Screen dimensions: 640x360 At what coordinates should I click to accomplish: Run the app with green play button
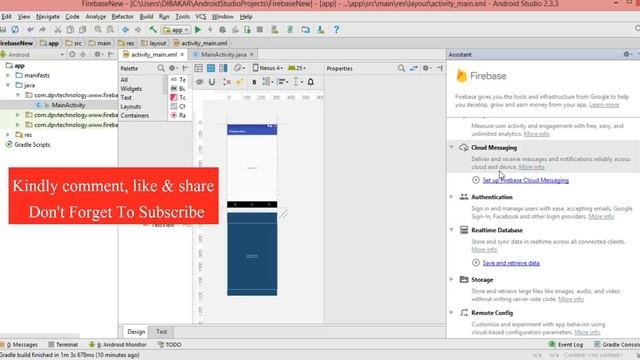(198, 30)
